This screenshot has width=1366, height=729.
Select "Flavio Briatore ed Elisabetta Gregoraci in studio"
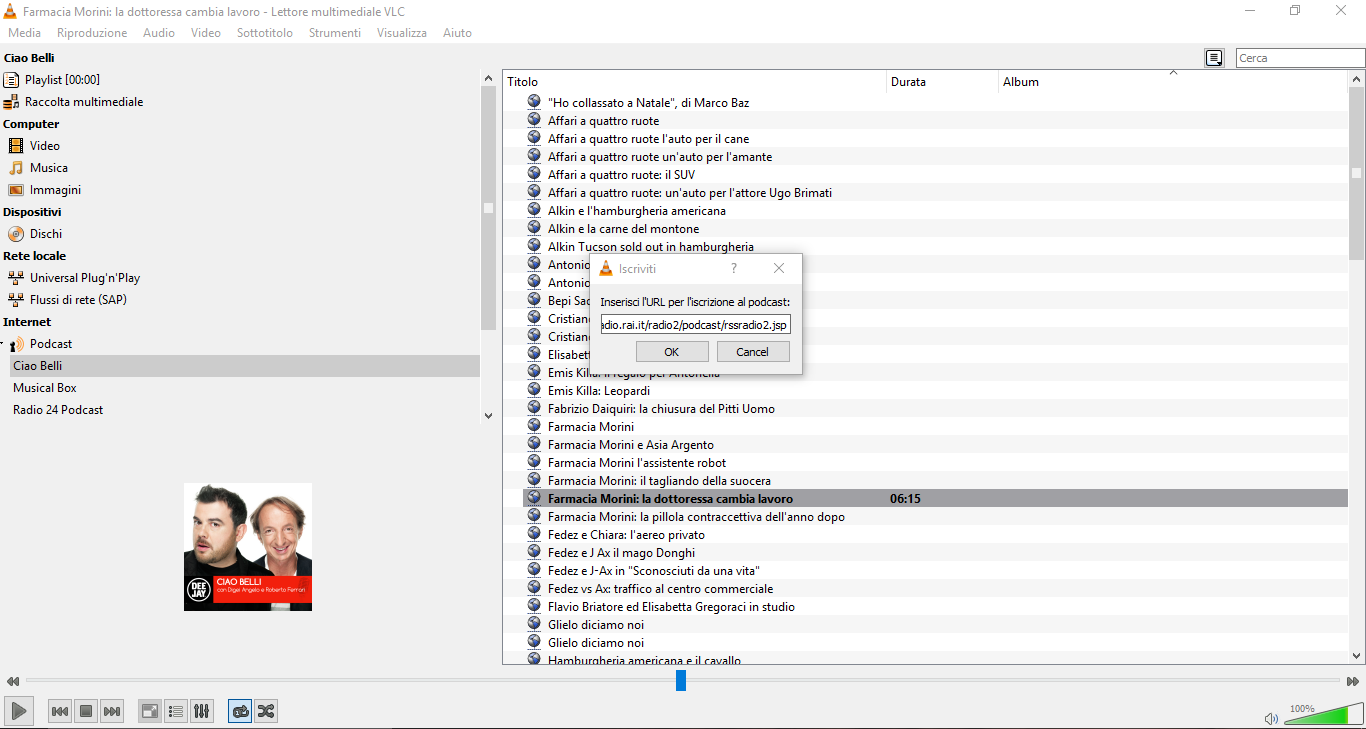[x=671, y=607]
